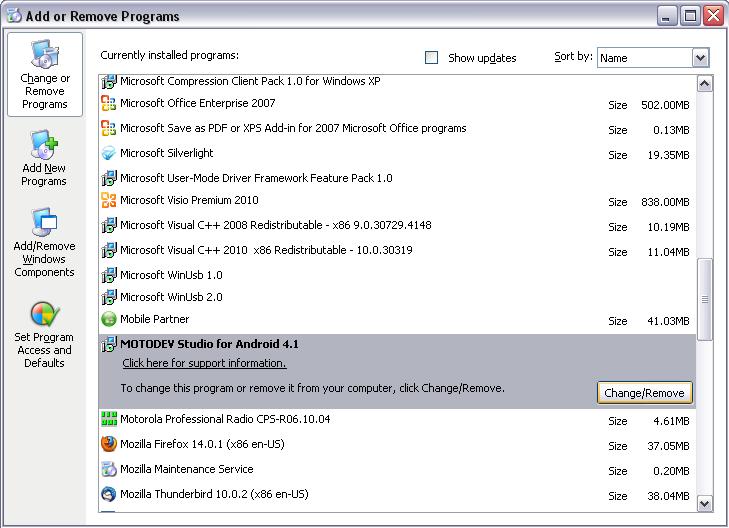Select Microsoft WinUsb 2.0 entry
The width and height of the screenshot is (729, 528).
tap(398, 297)
